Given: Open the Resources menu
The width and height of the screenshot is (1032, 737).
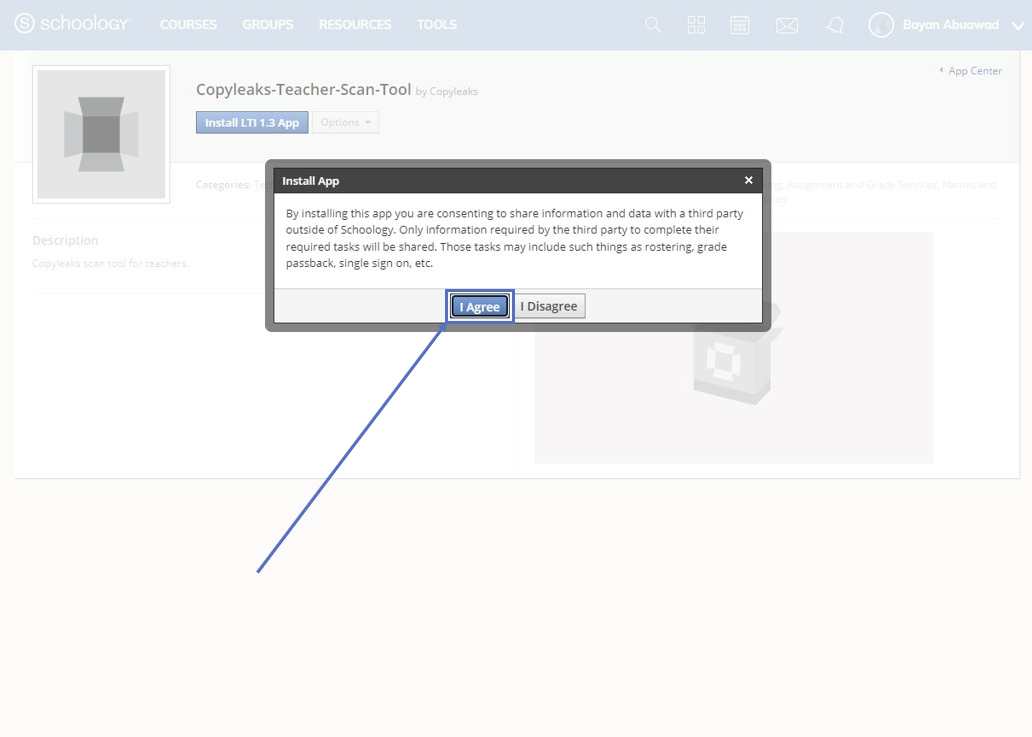Looking at the screenshot, I should [355, 24].
